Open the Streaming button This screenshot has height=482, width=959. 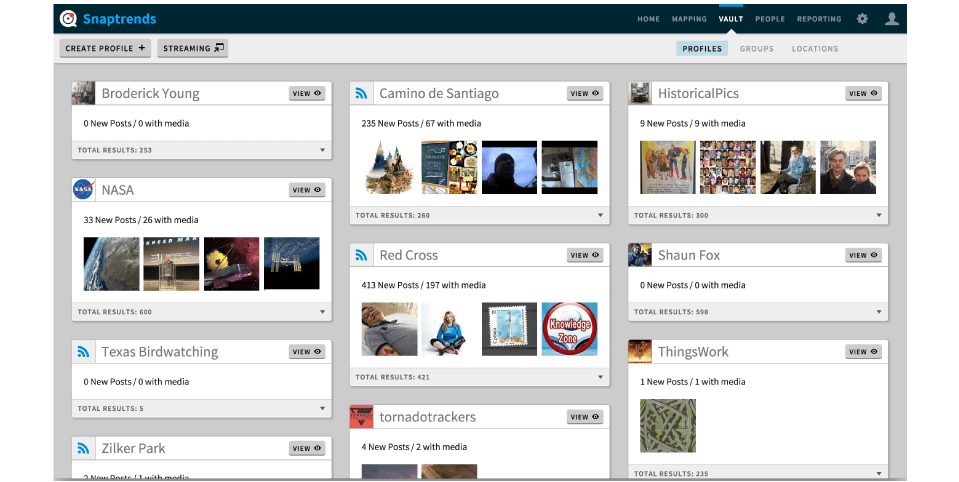193,48
